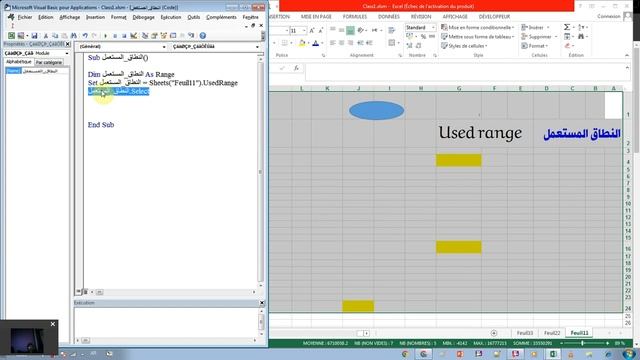Viewport: 640px width, 360px height.
Task: Click the UsedRange code line
Action: click(x=162, y=83)
